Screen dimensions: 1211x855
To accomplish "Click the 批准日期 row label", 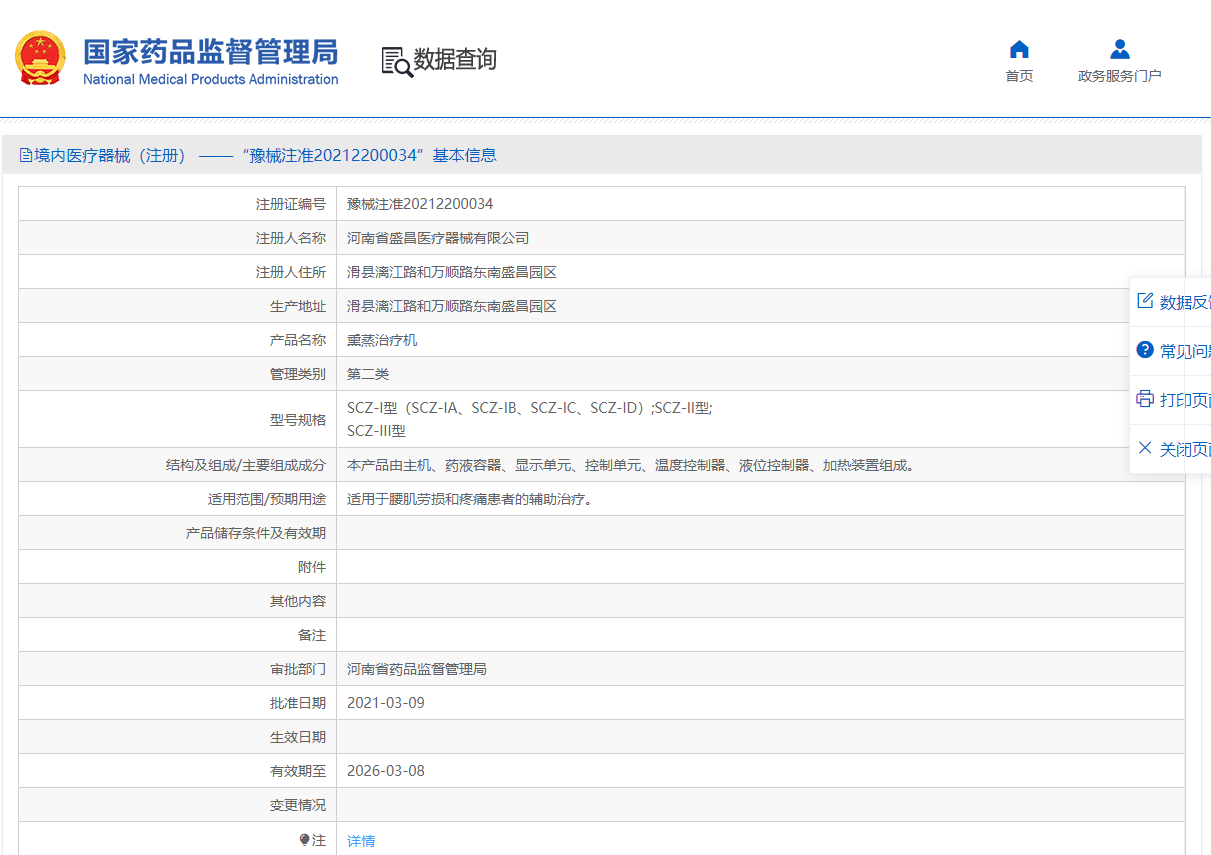I will click(298, 703).
